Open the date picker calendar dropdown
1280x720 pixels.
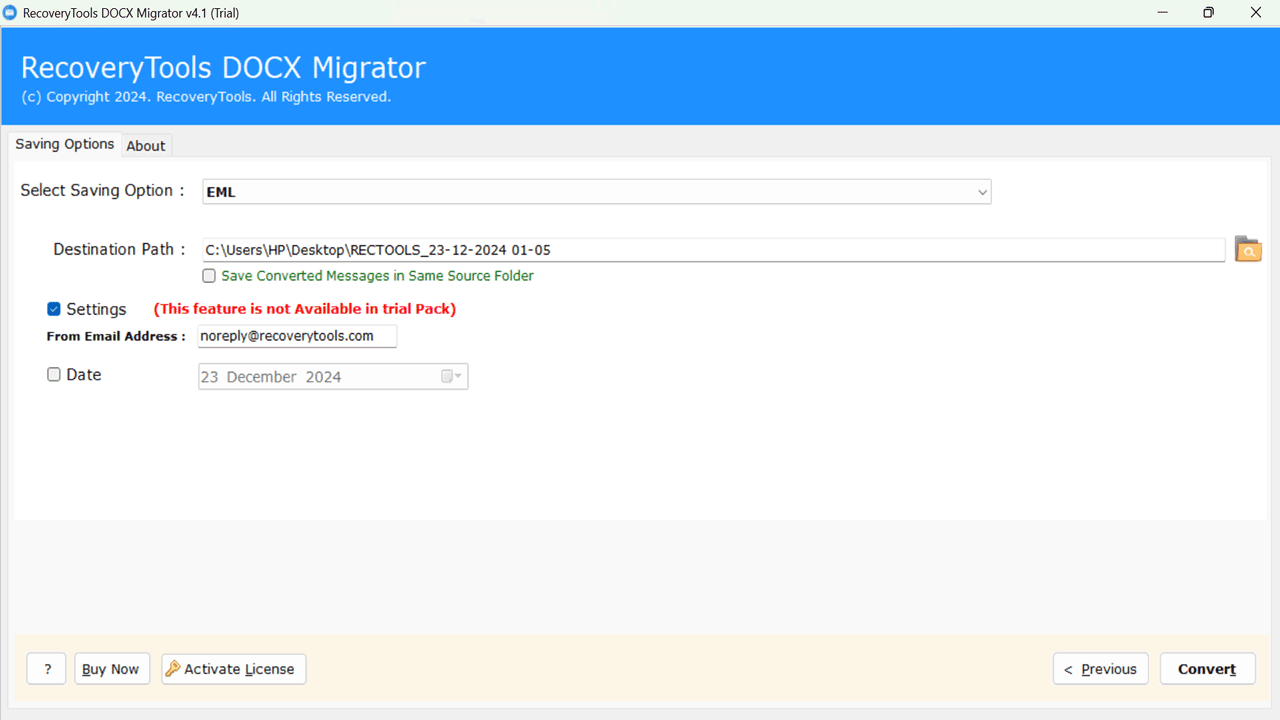[x=452, y=377]
